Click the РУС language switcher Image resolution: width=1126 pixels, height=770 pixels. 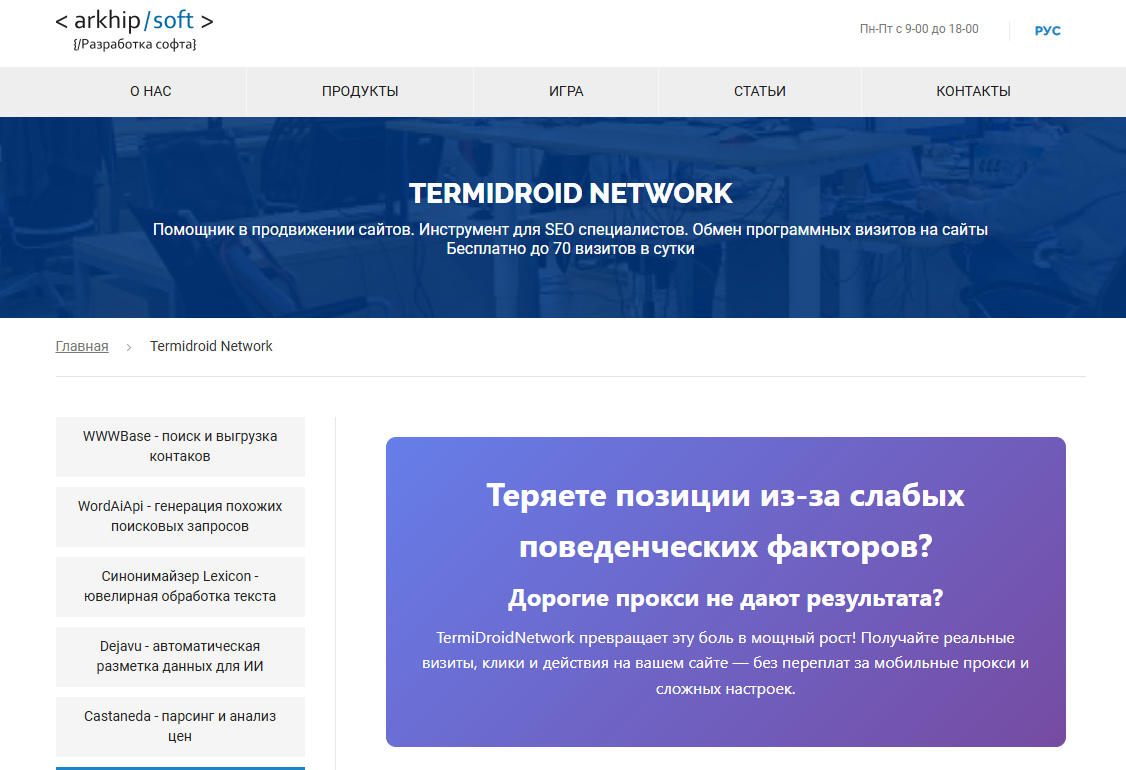1047,30
